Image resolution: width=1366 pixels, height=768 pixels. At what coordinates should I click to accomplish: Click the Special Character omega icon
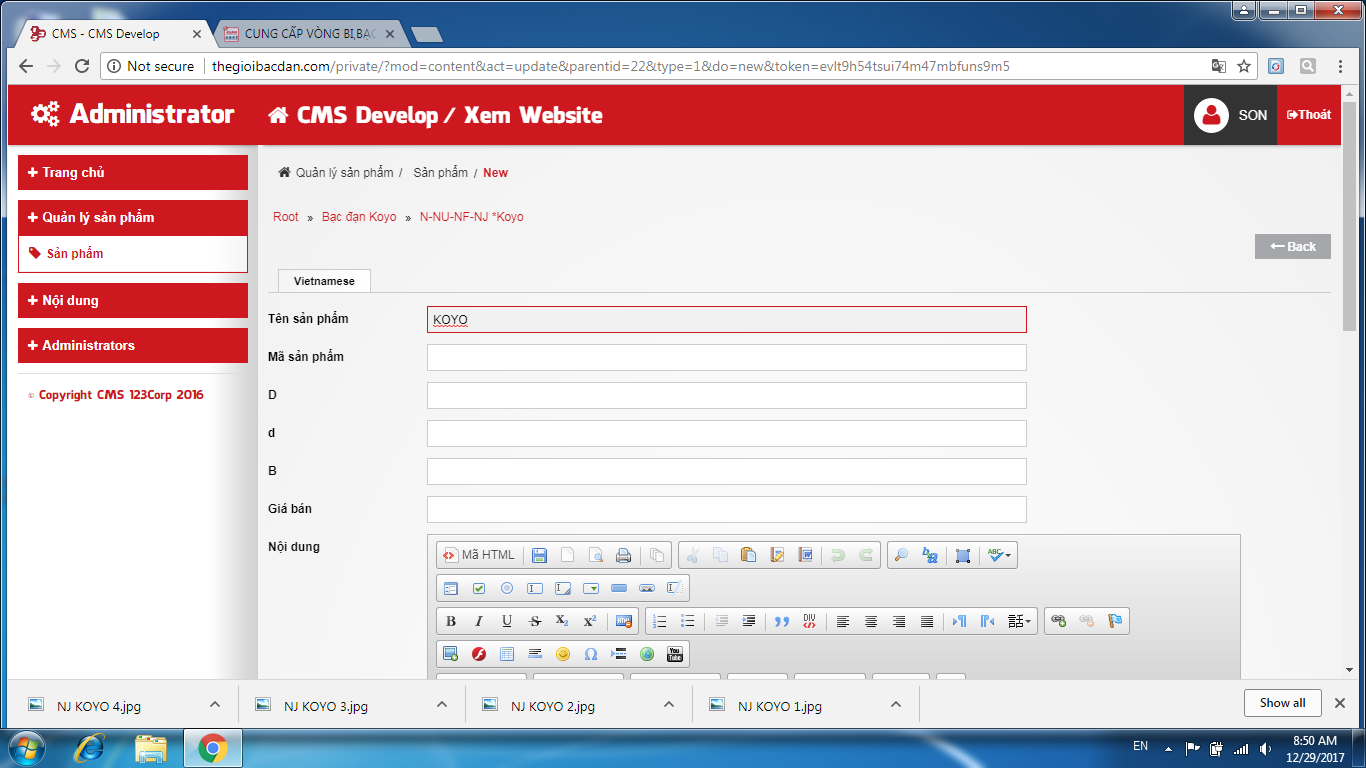coord(591,654)
